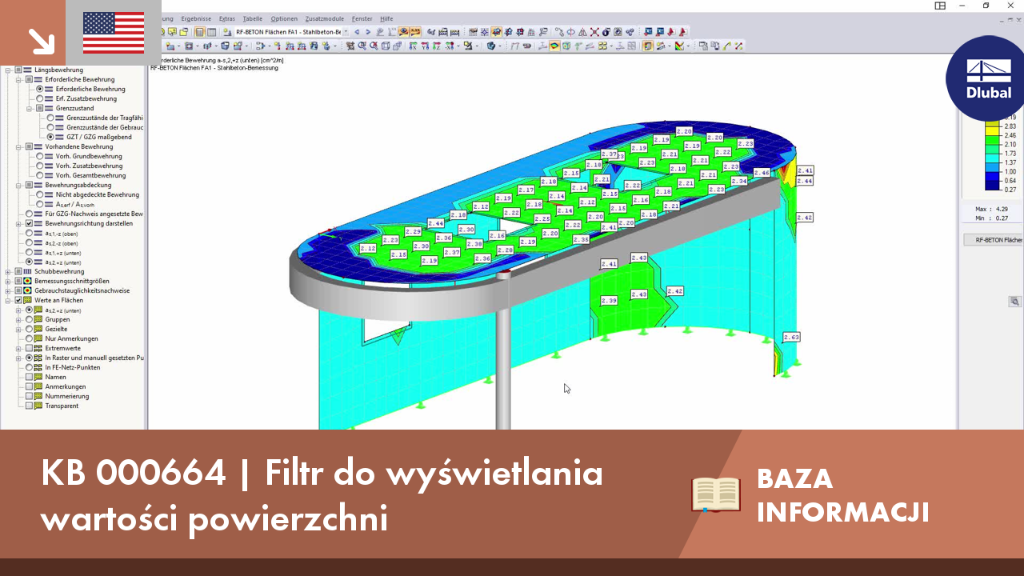Click the open book Baza Informacji icon
This screenshot has width=1024, height=576.
[x=716, y=494]
